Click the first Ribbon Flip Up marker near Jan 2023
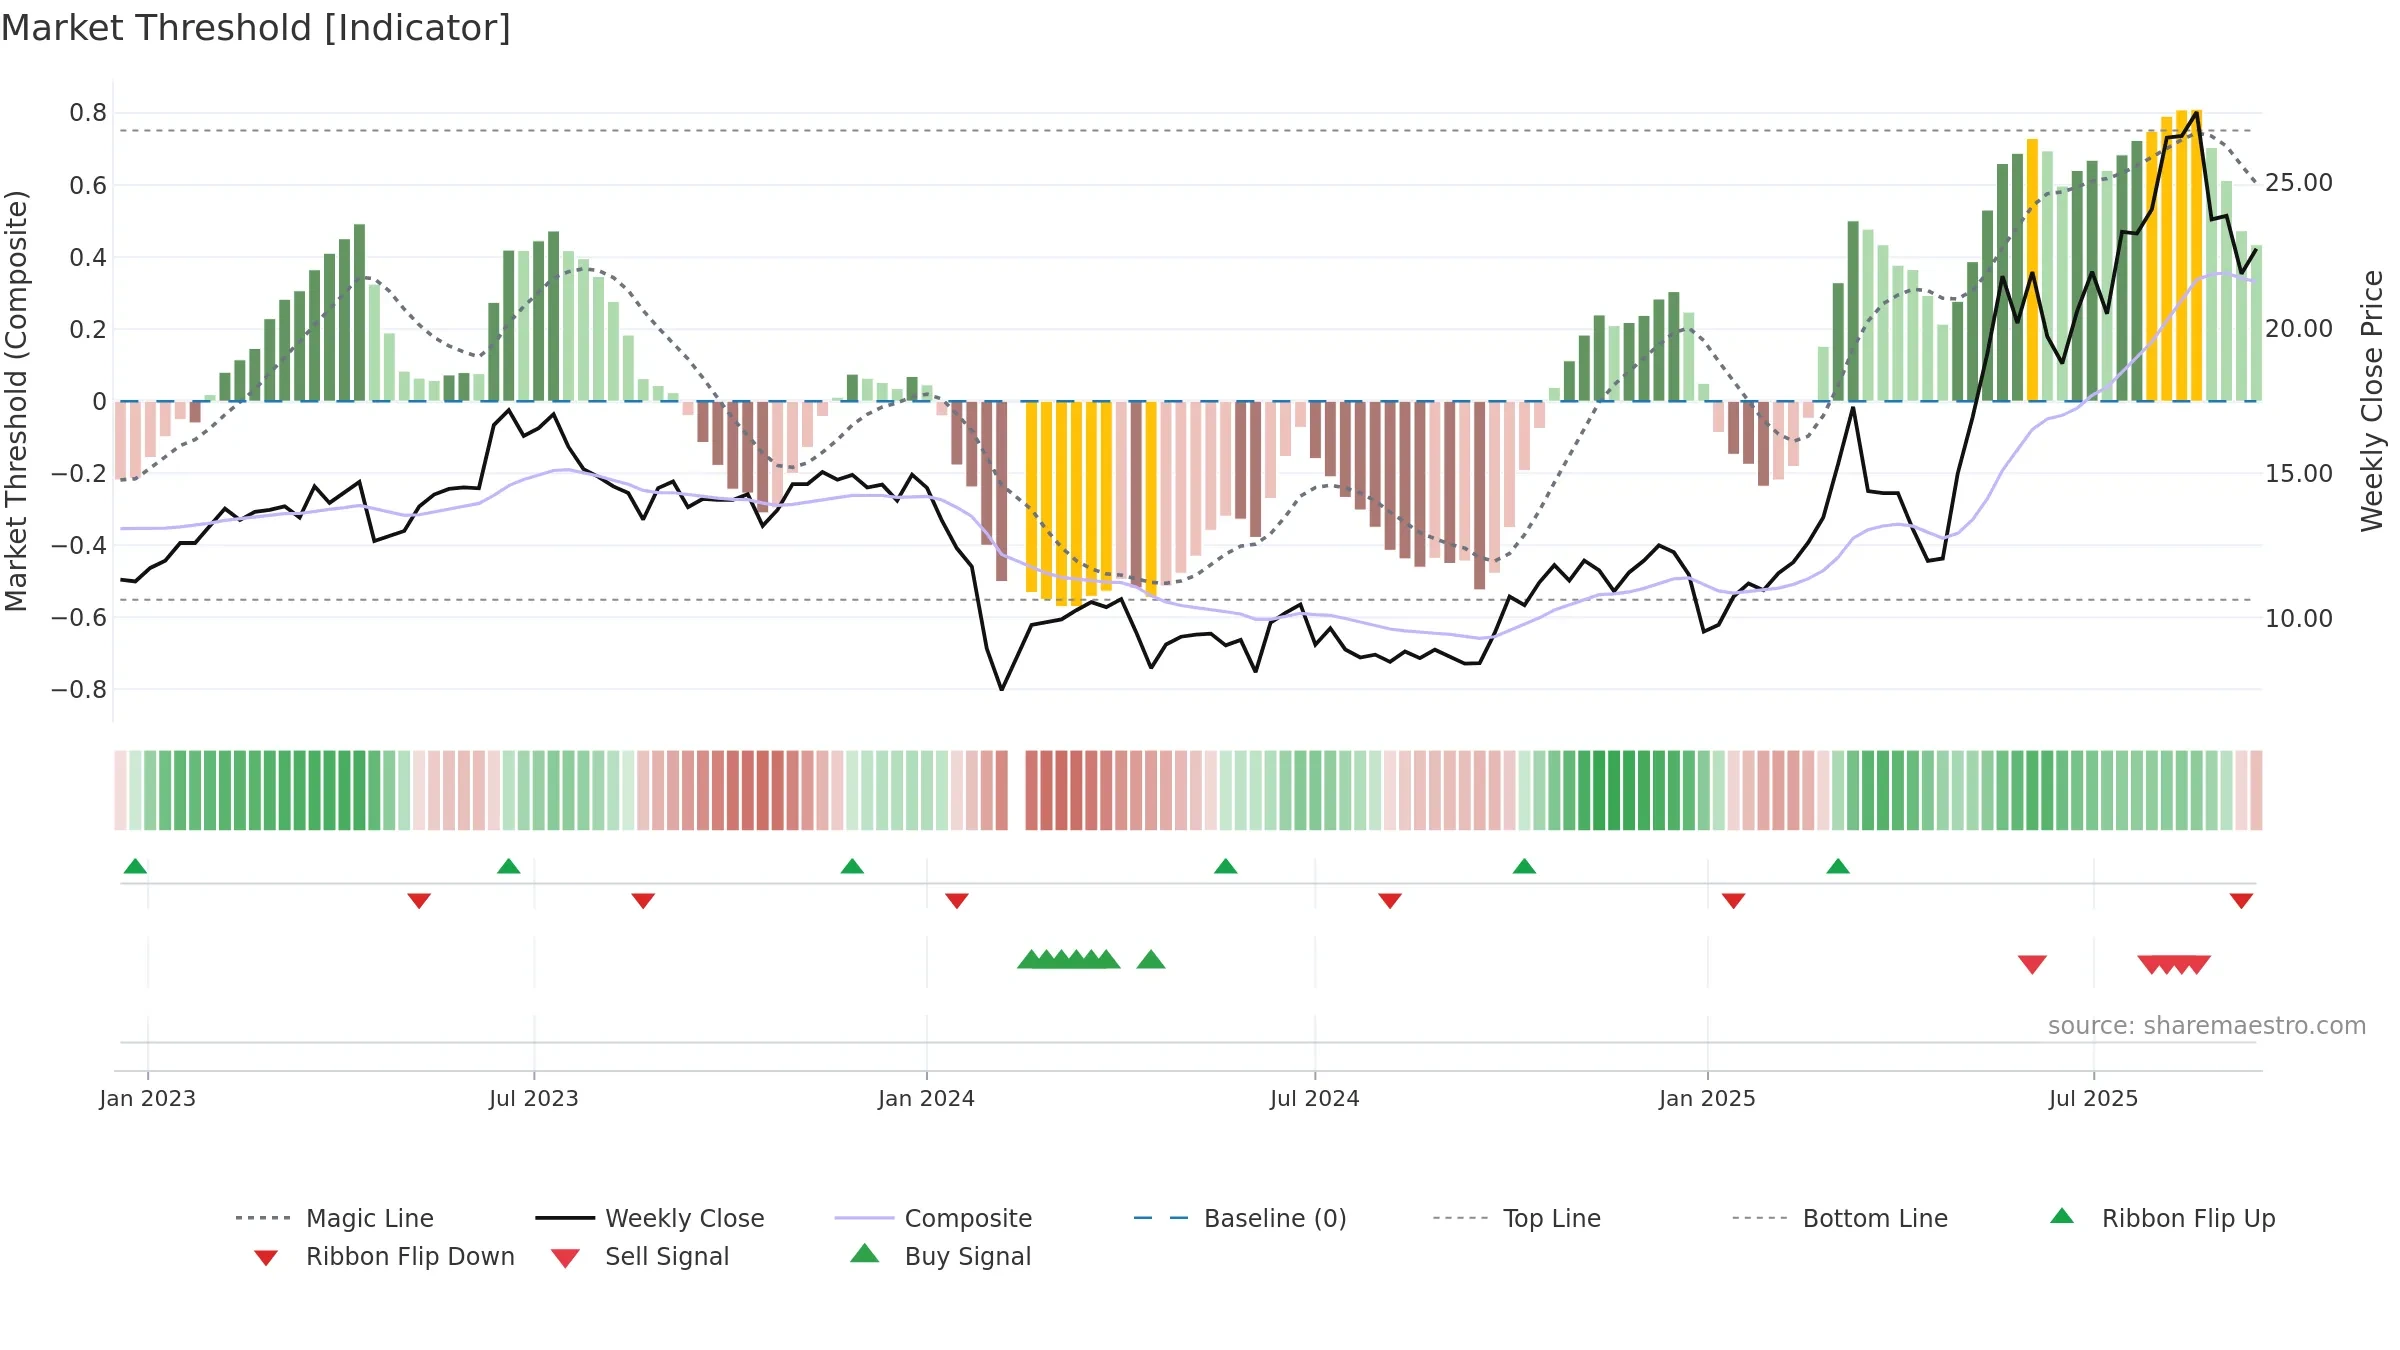 (x=135, y=866)
